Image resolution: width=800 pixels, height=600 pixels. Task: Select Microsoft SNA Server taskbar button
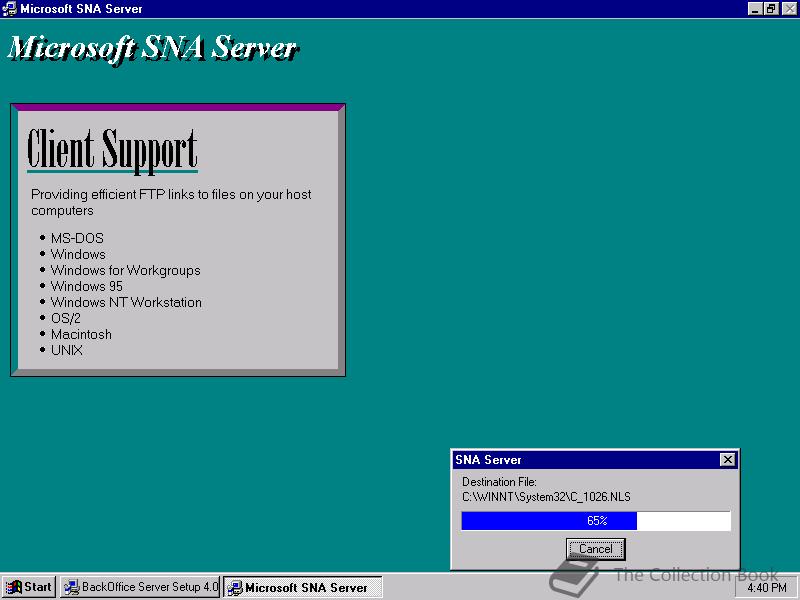click(x=303, y=587)
